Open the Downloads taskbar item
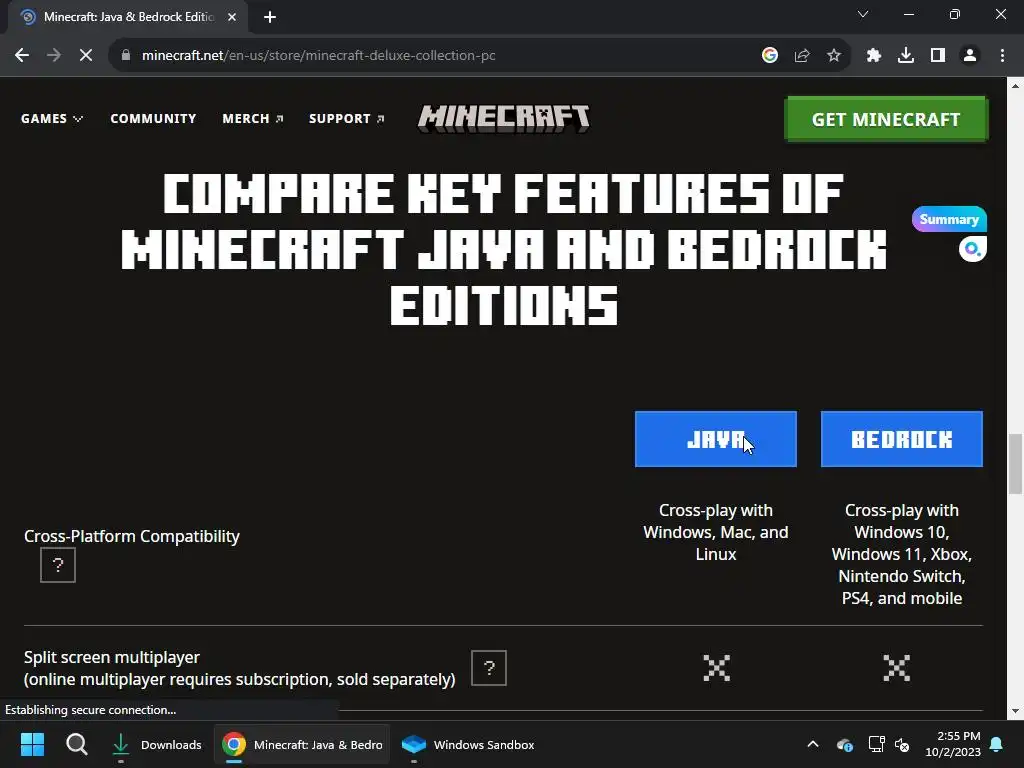Viewport: 1024px width, 768px height. (157, 744)
